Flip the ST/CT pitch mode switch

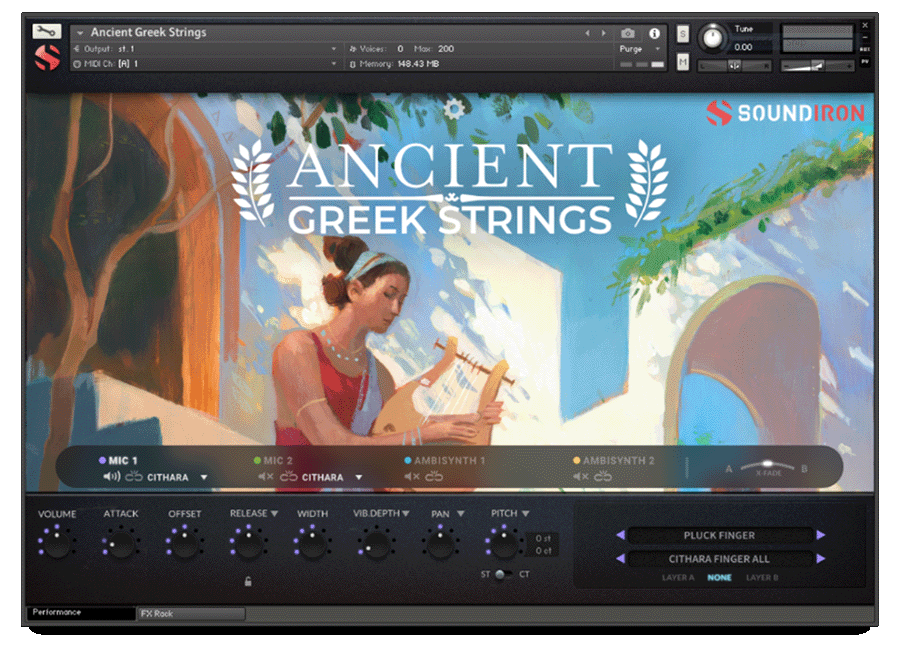tap(503, 574)
